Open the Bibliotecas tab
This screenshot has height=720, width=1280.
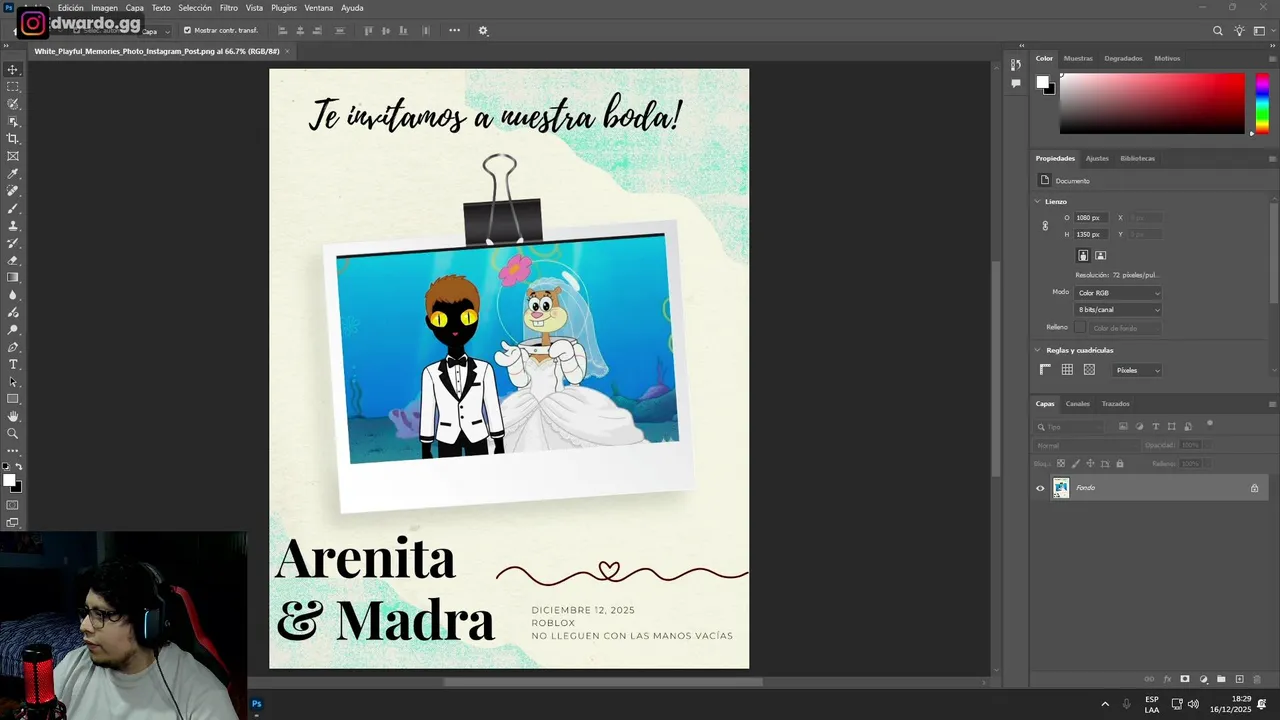(x=1137, y=158)
